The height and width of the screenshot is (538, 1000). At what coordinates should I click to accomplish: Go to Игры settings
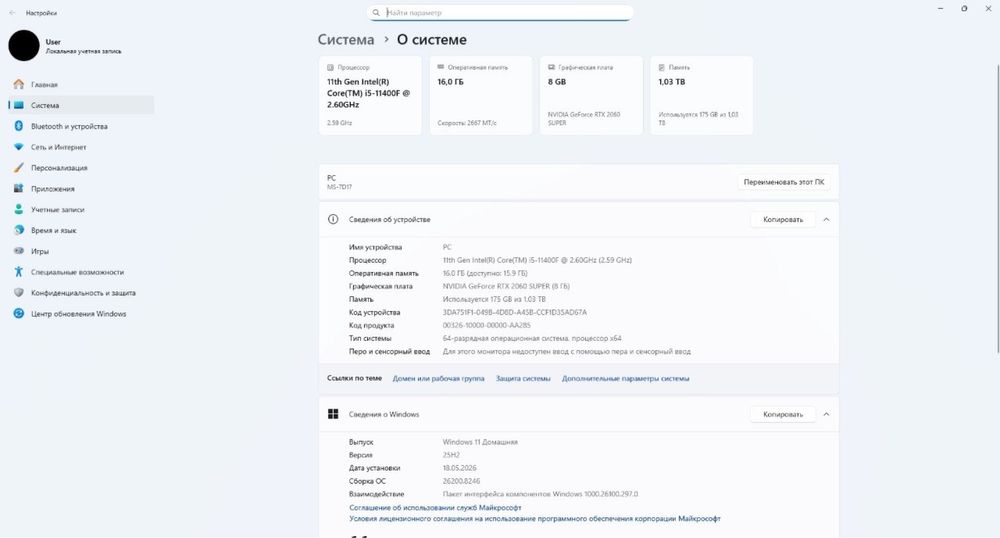tap(81, 251)
